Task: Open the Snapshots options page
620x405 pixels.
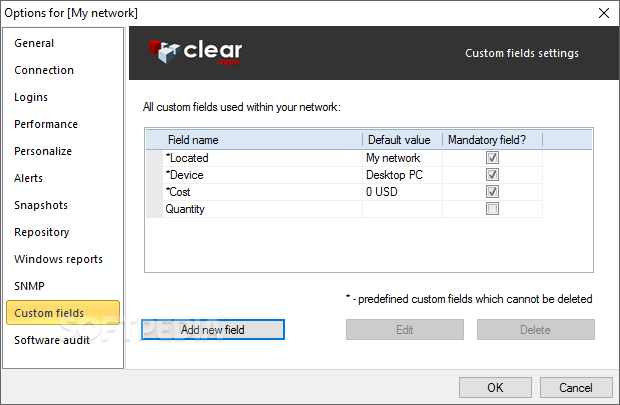Action: point(41,205)
